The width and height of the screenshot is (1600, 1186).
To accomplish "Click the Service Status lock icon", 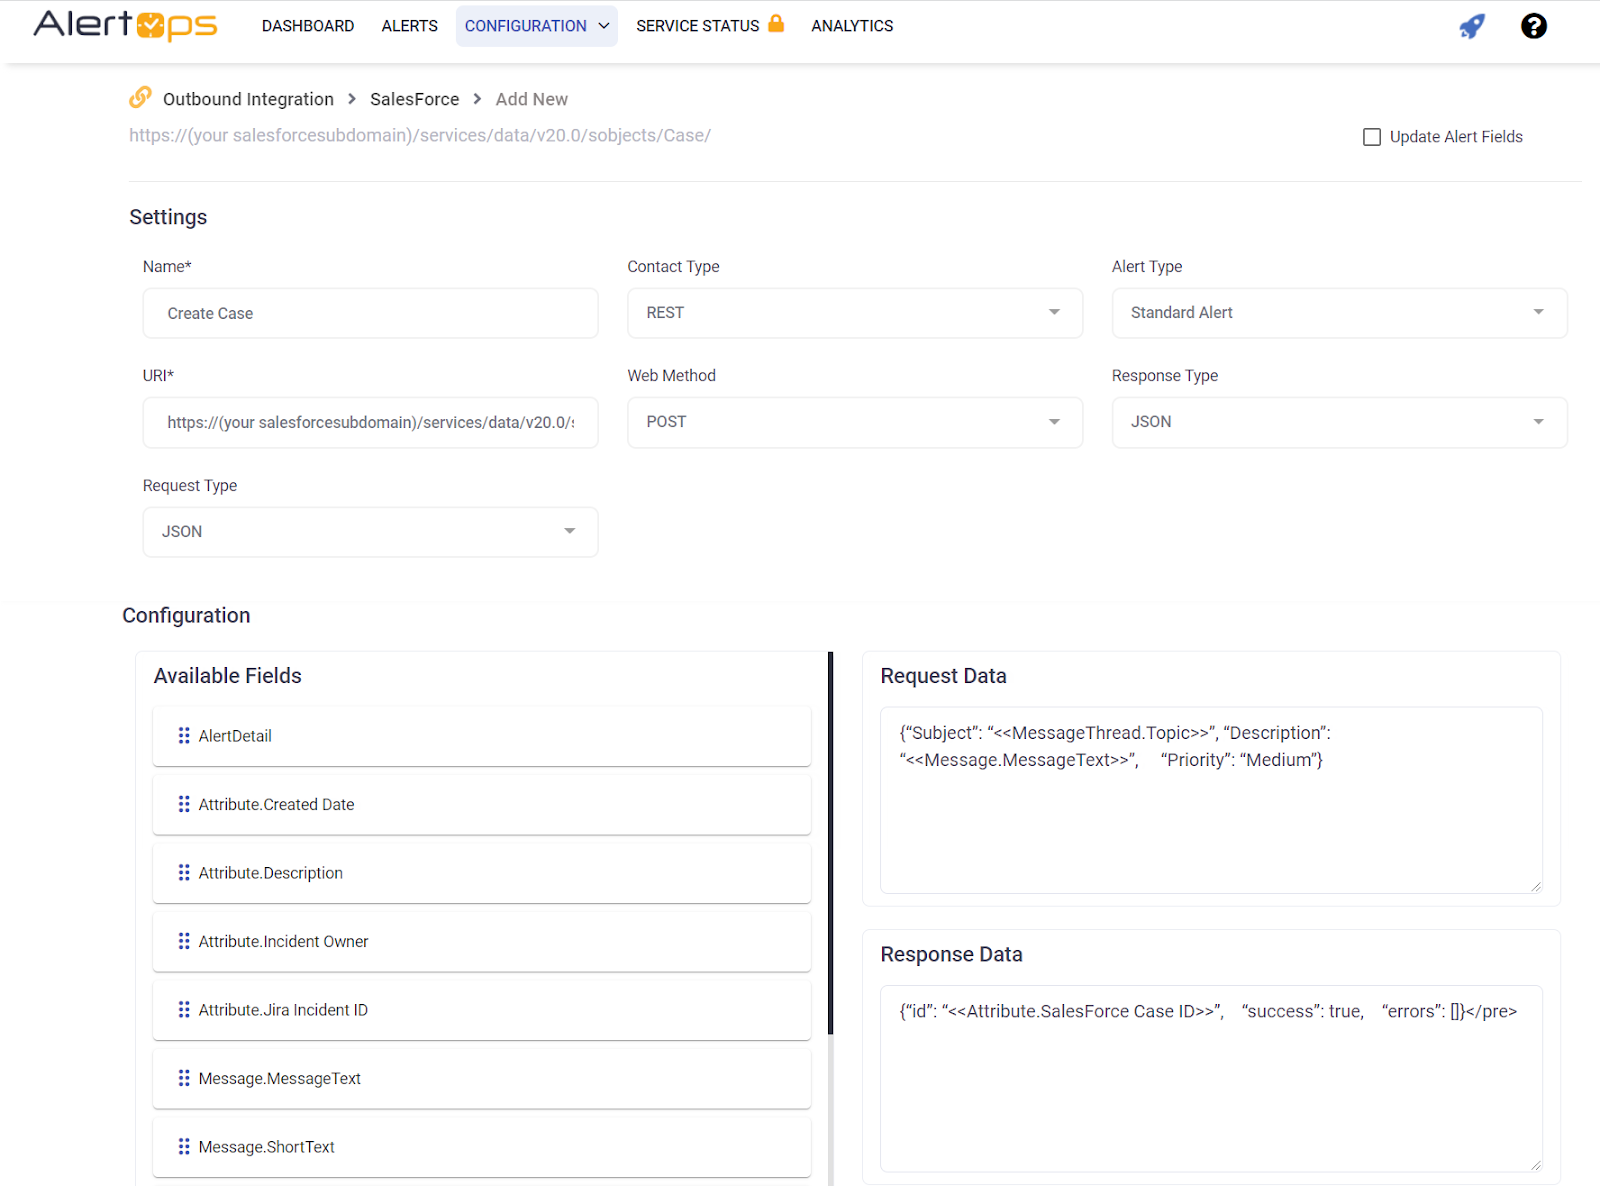I will 776,24.
